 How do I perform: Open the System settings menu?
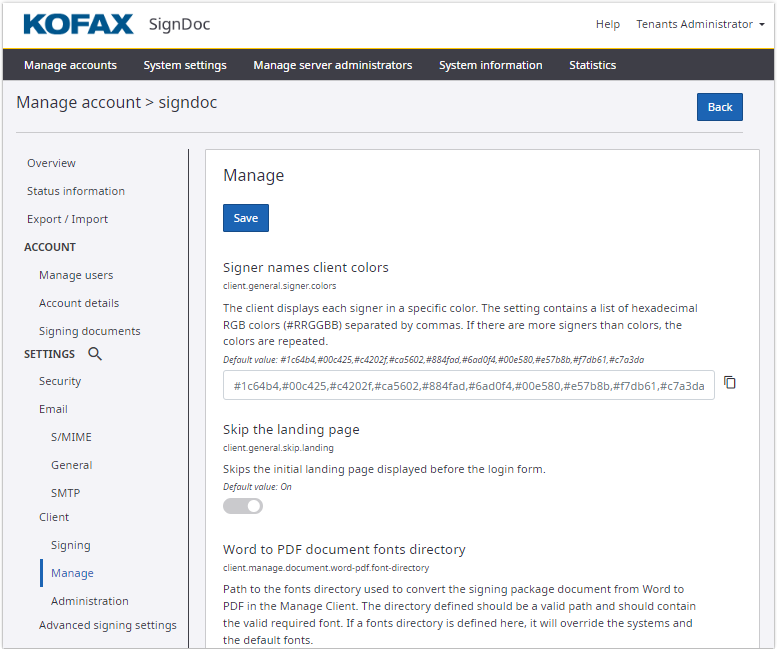point(185,65)
